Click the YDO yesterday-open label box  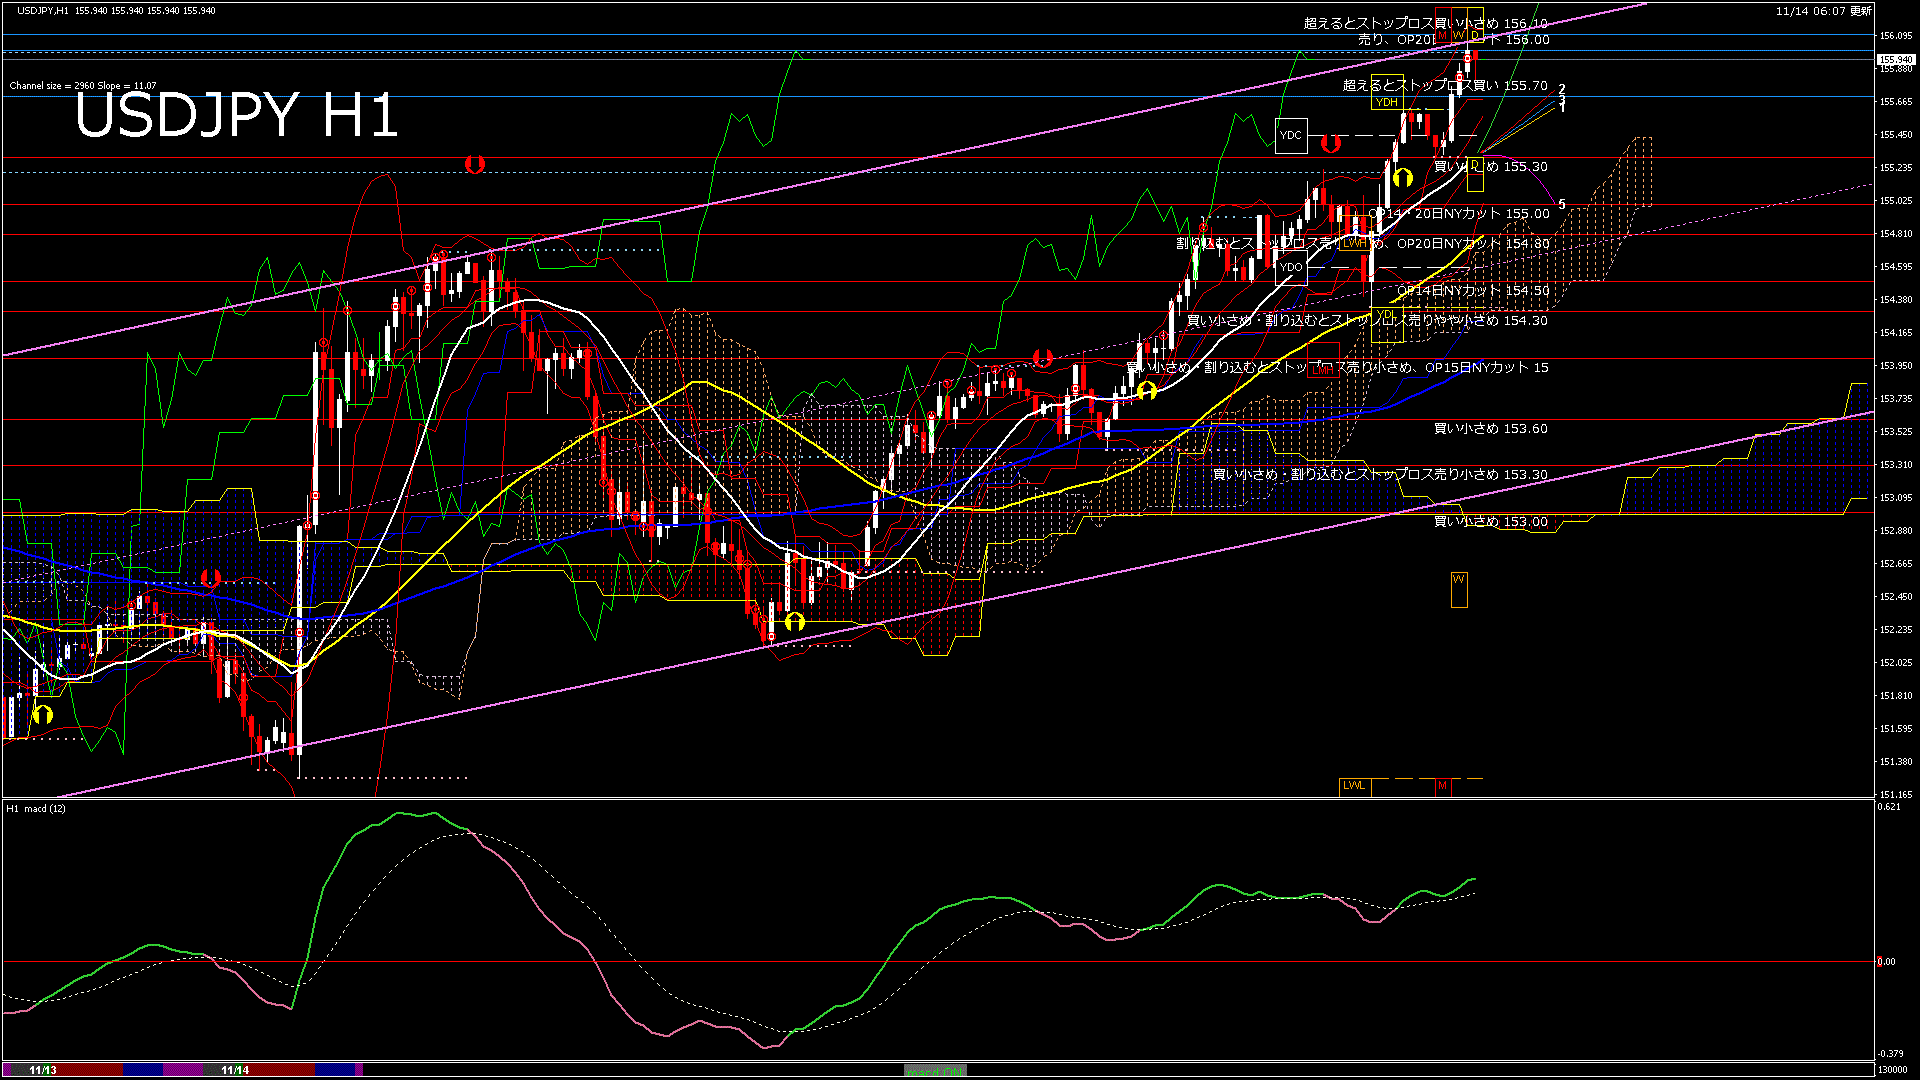(x=1291, y=267)
